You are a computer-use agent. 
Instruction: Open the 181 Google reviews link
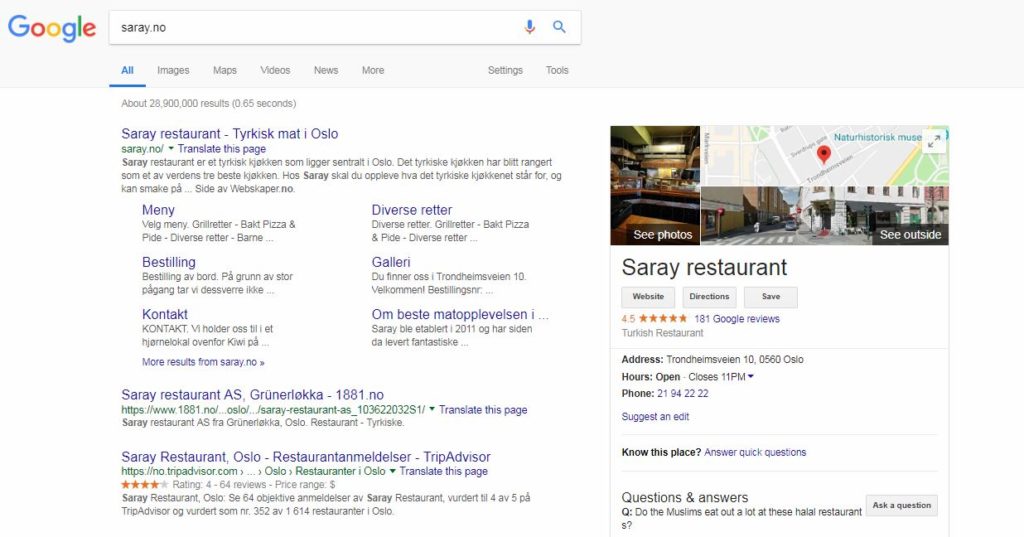pyautogui.click(x=737, y=319)
